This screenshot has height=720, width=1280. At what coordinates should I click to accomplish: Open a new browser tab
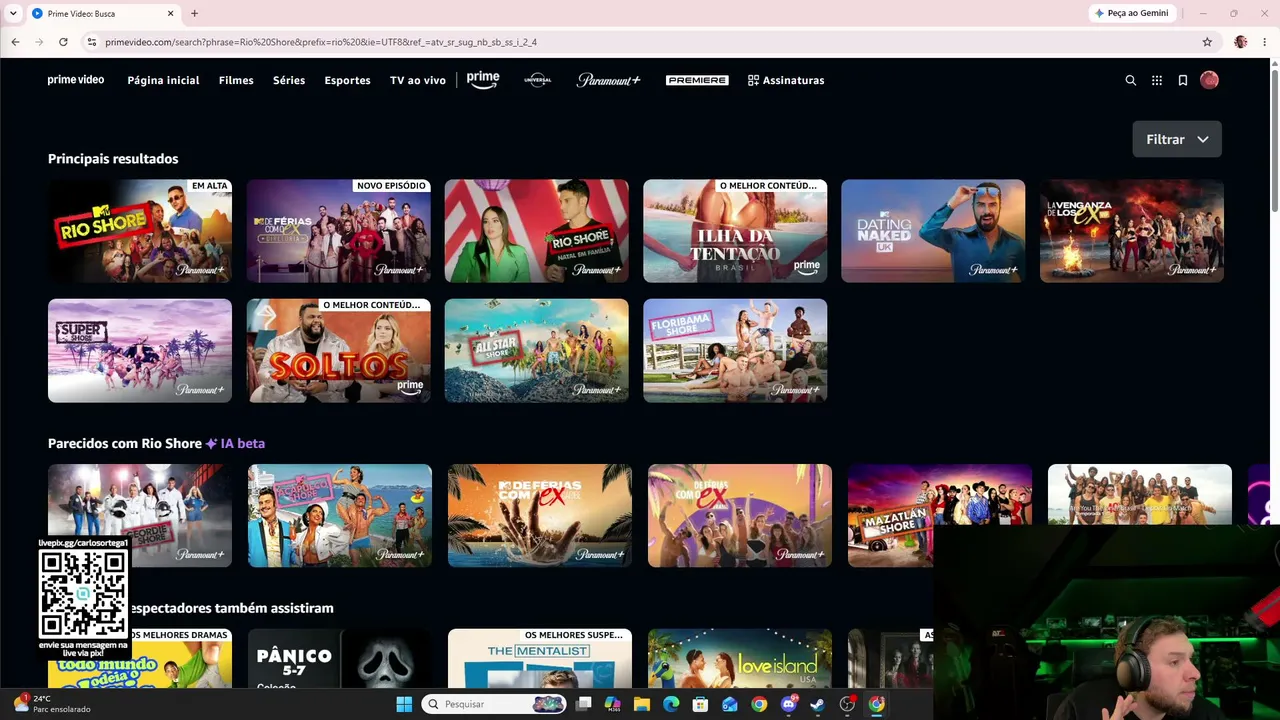pos(194,14)
